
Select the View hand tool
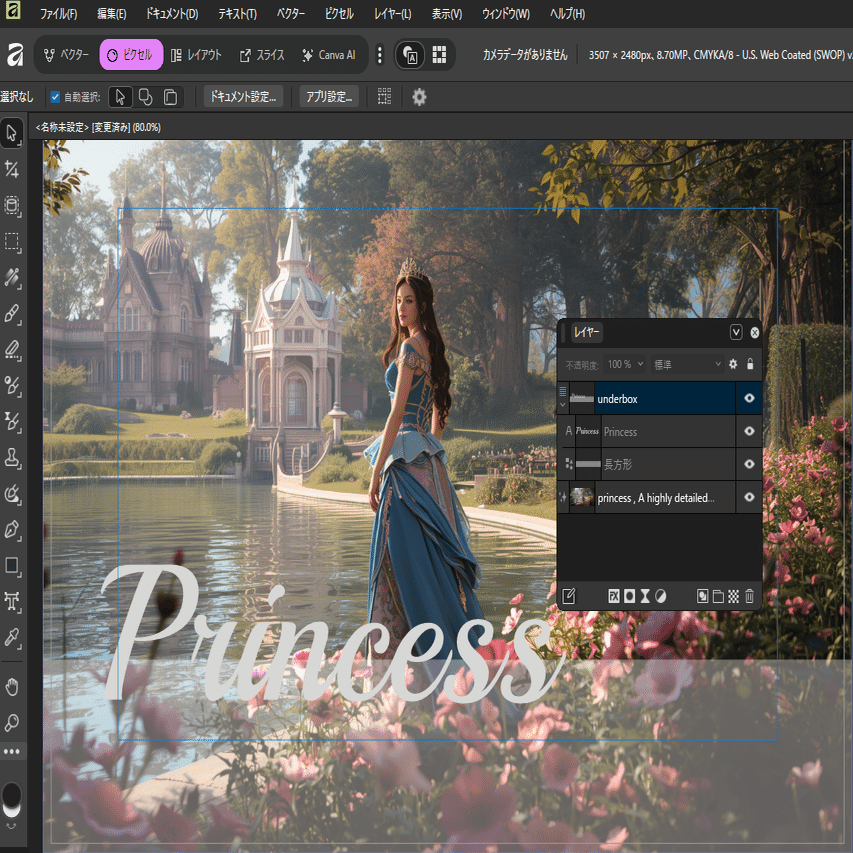pos(11,687)
